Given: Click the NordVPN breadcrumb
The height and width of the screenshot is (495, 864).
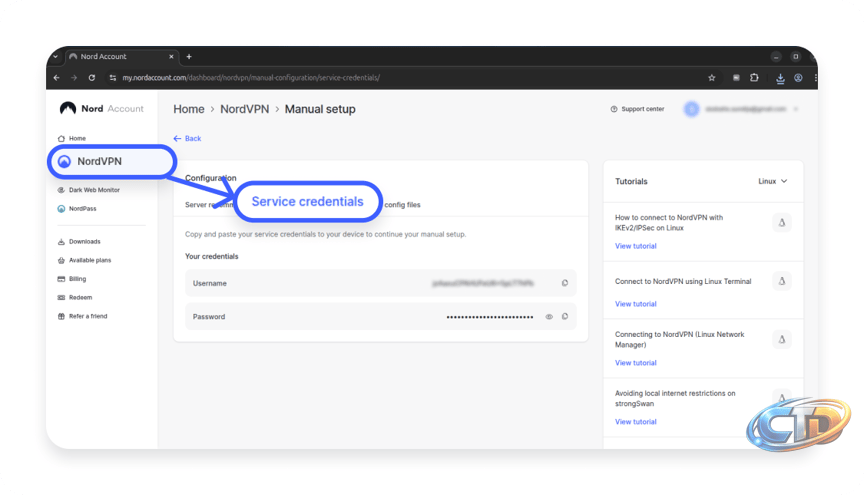Looking at the screenshot, I should pos(245,109).
